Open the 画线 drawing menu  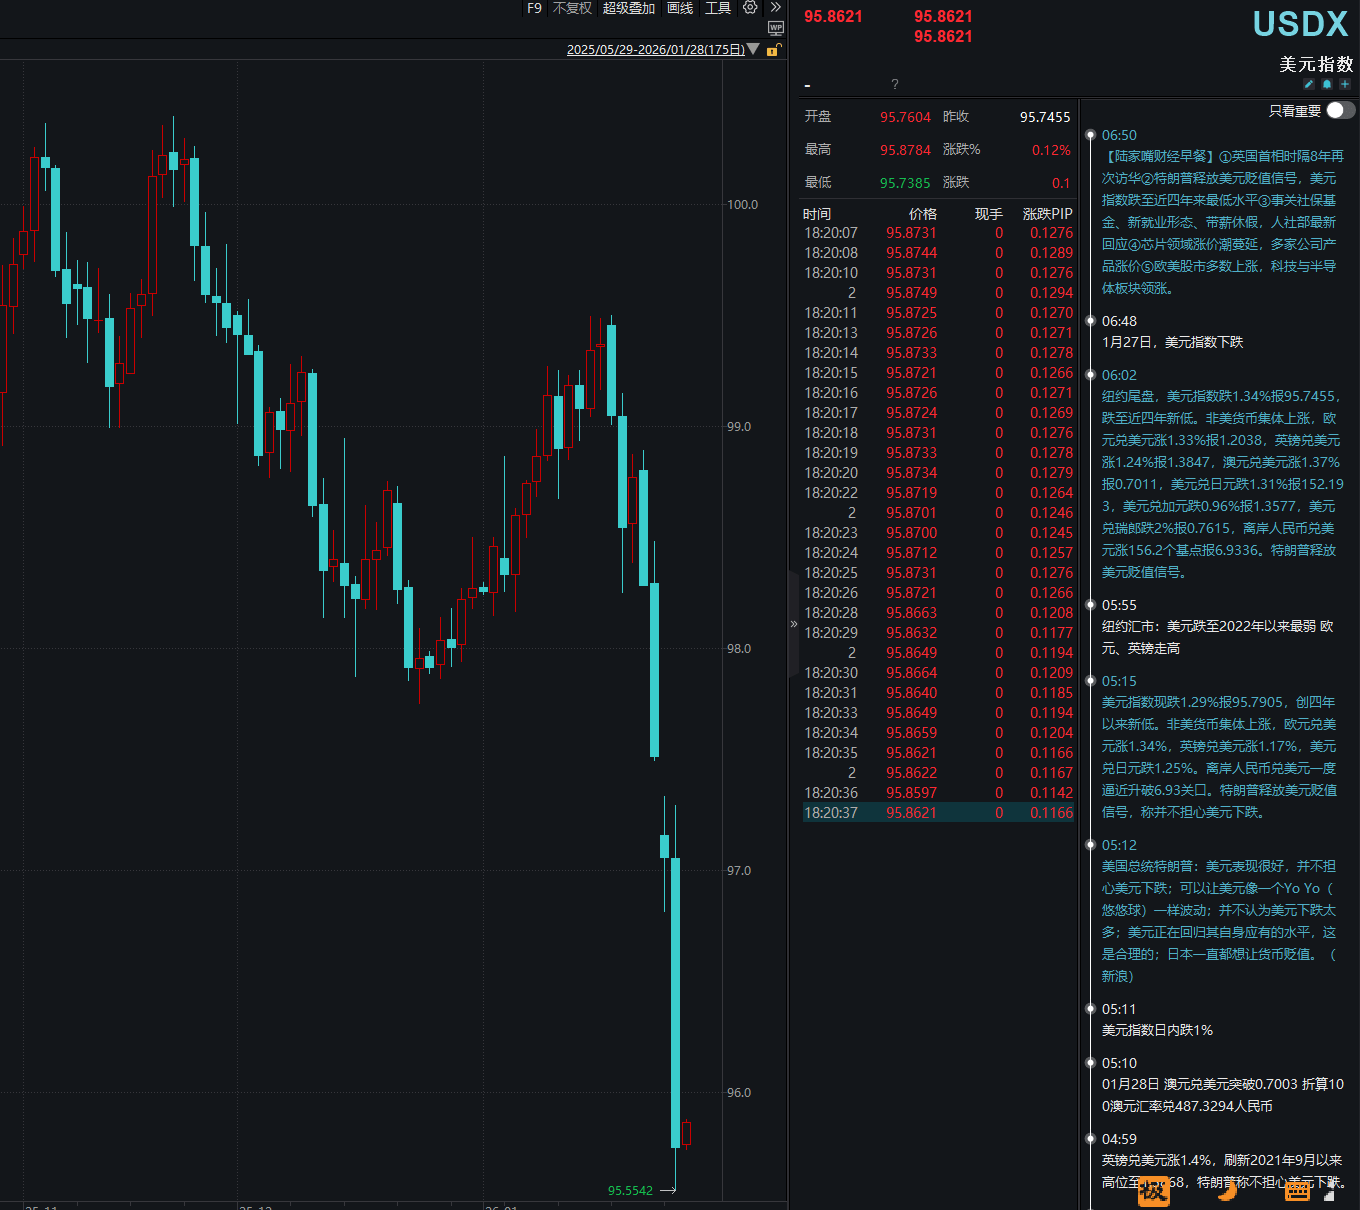pyautogui.click(x=680, y=8)
